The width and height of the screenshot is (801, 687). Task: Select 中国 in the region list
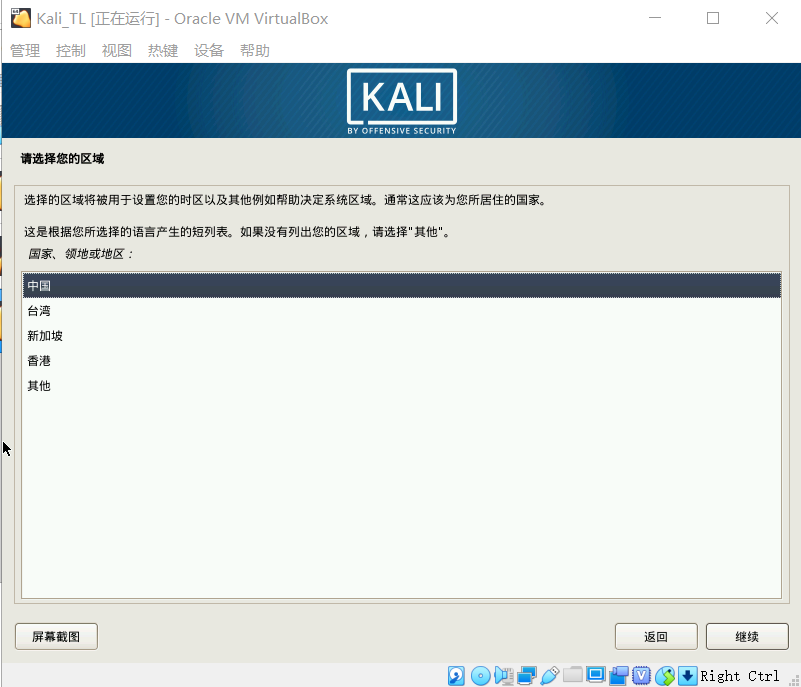click(x=402, y=286)
